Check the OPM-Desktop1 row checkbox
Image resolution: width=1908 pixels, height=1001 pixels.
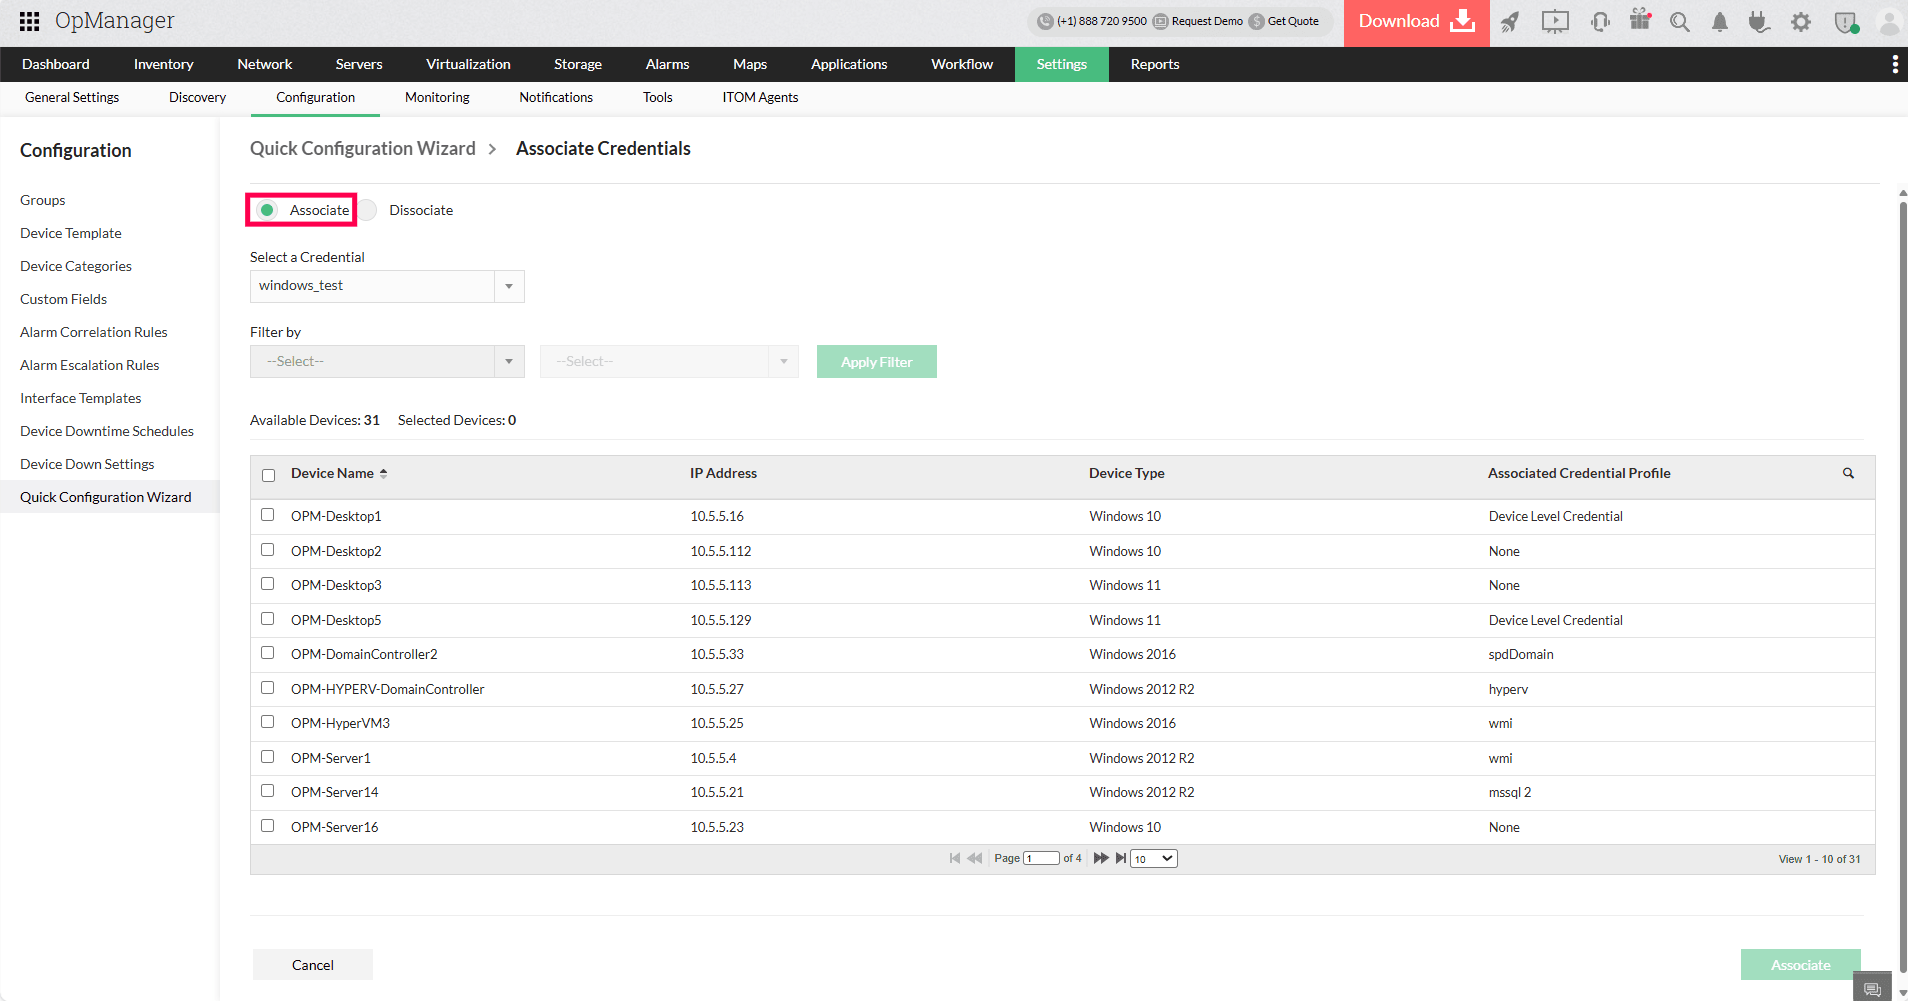pyautogui.click(x=267, y=514)
